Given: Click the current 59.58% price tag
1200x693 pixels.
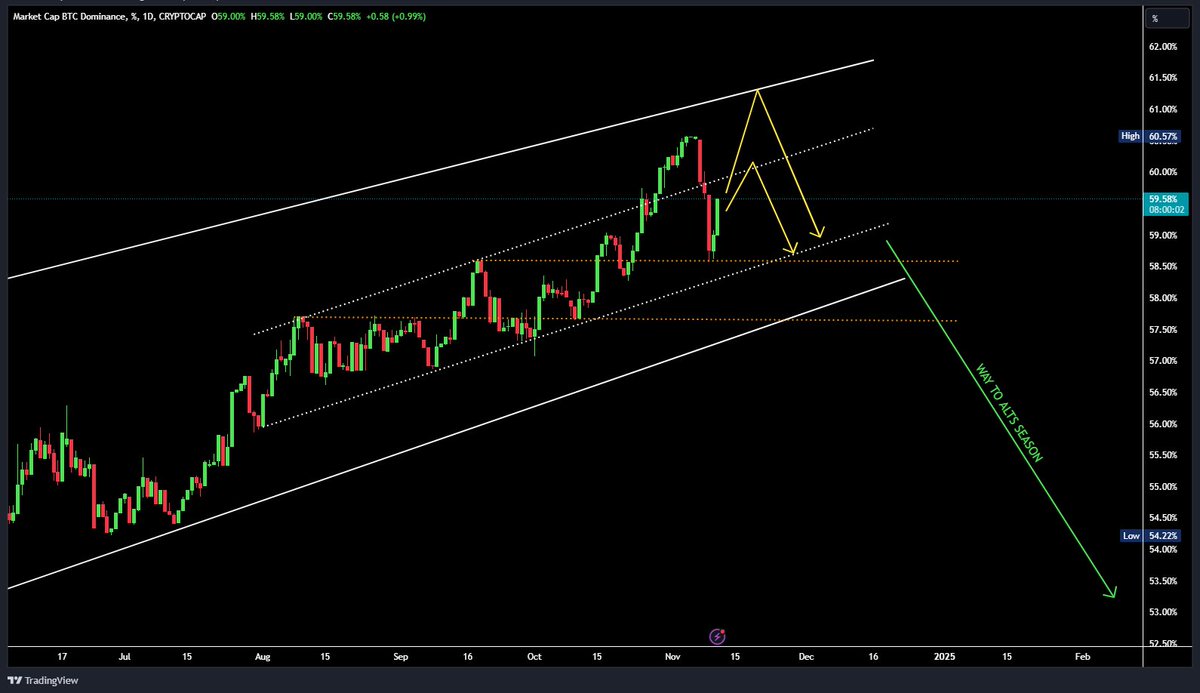Looking at the screenshot, I should point(1163,198).
